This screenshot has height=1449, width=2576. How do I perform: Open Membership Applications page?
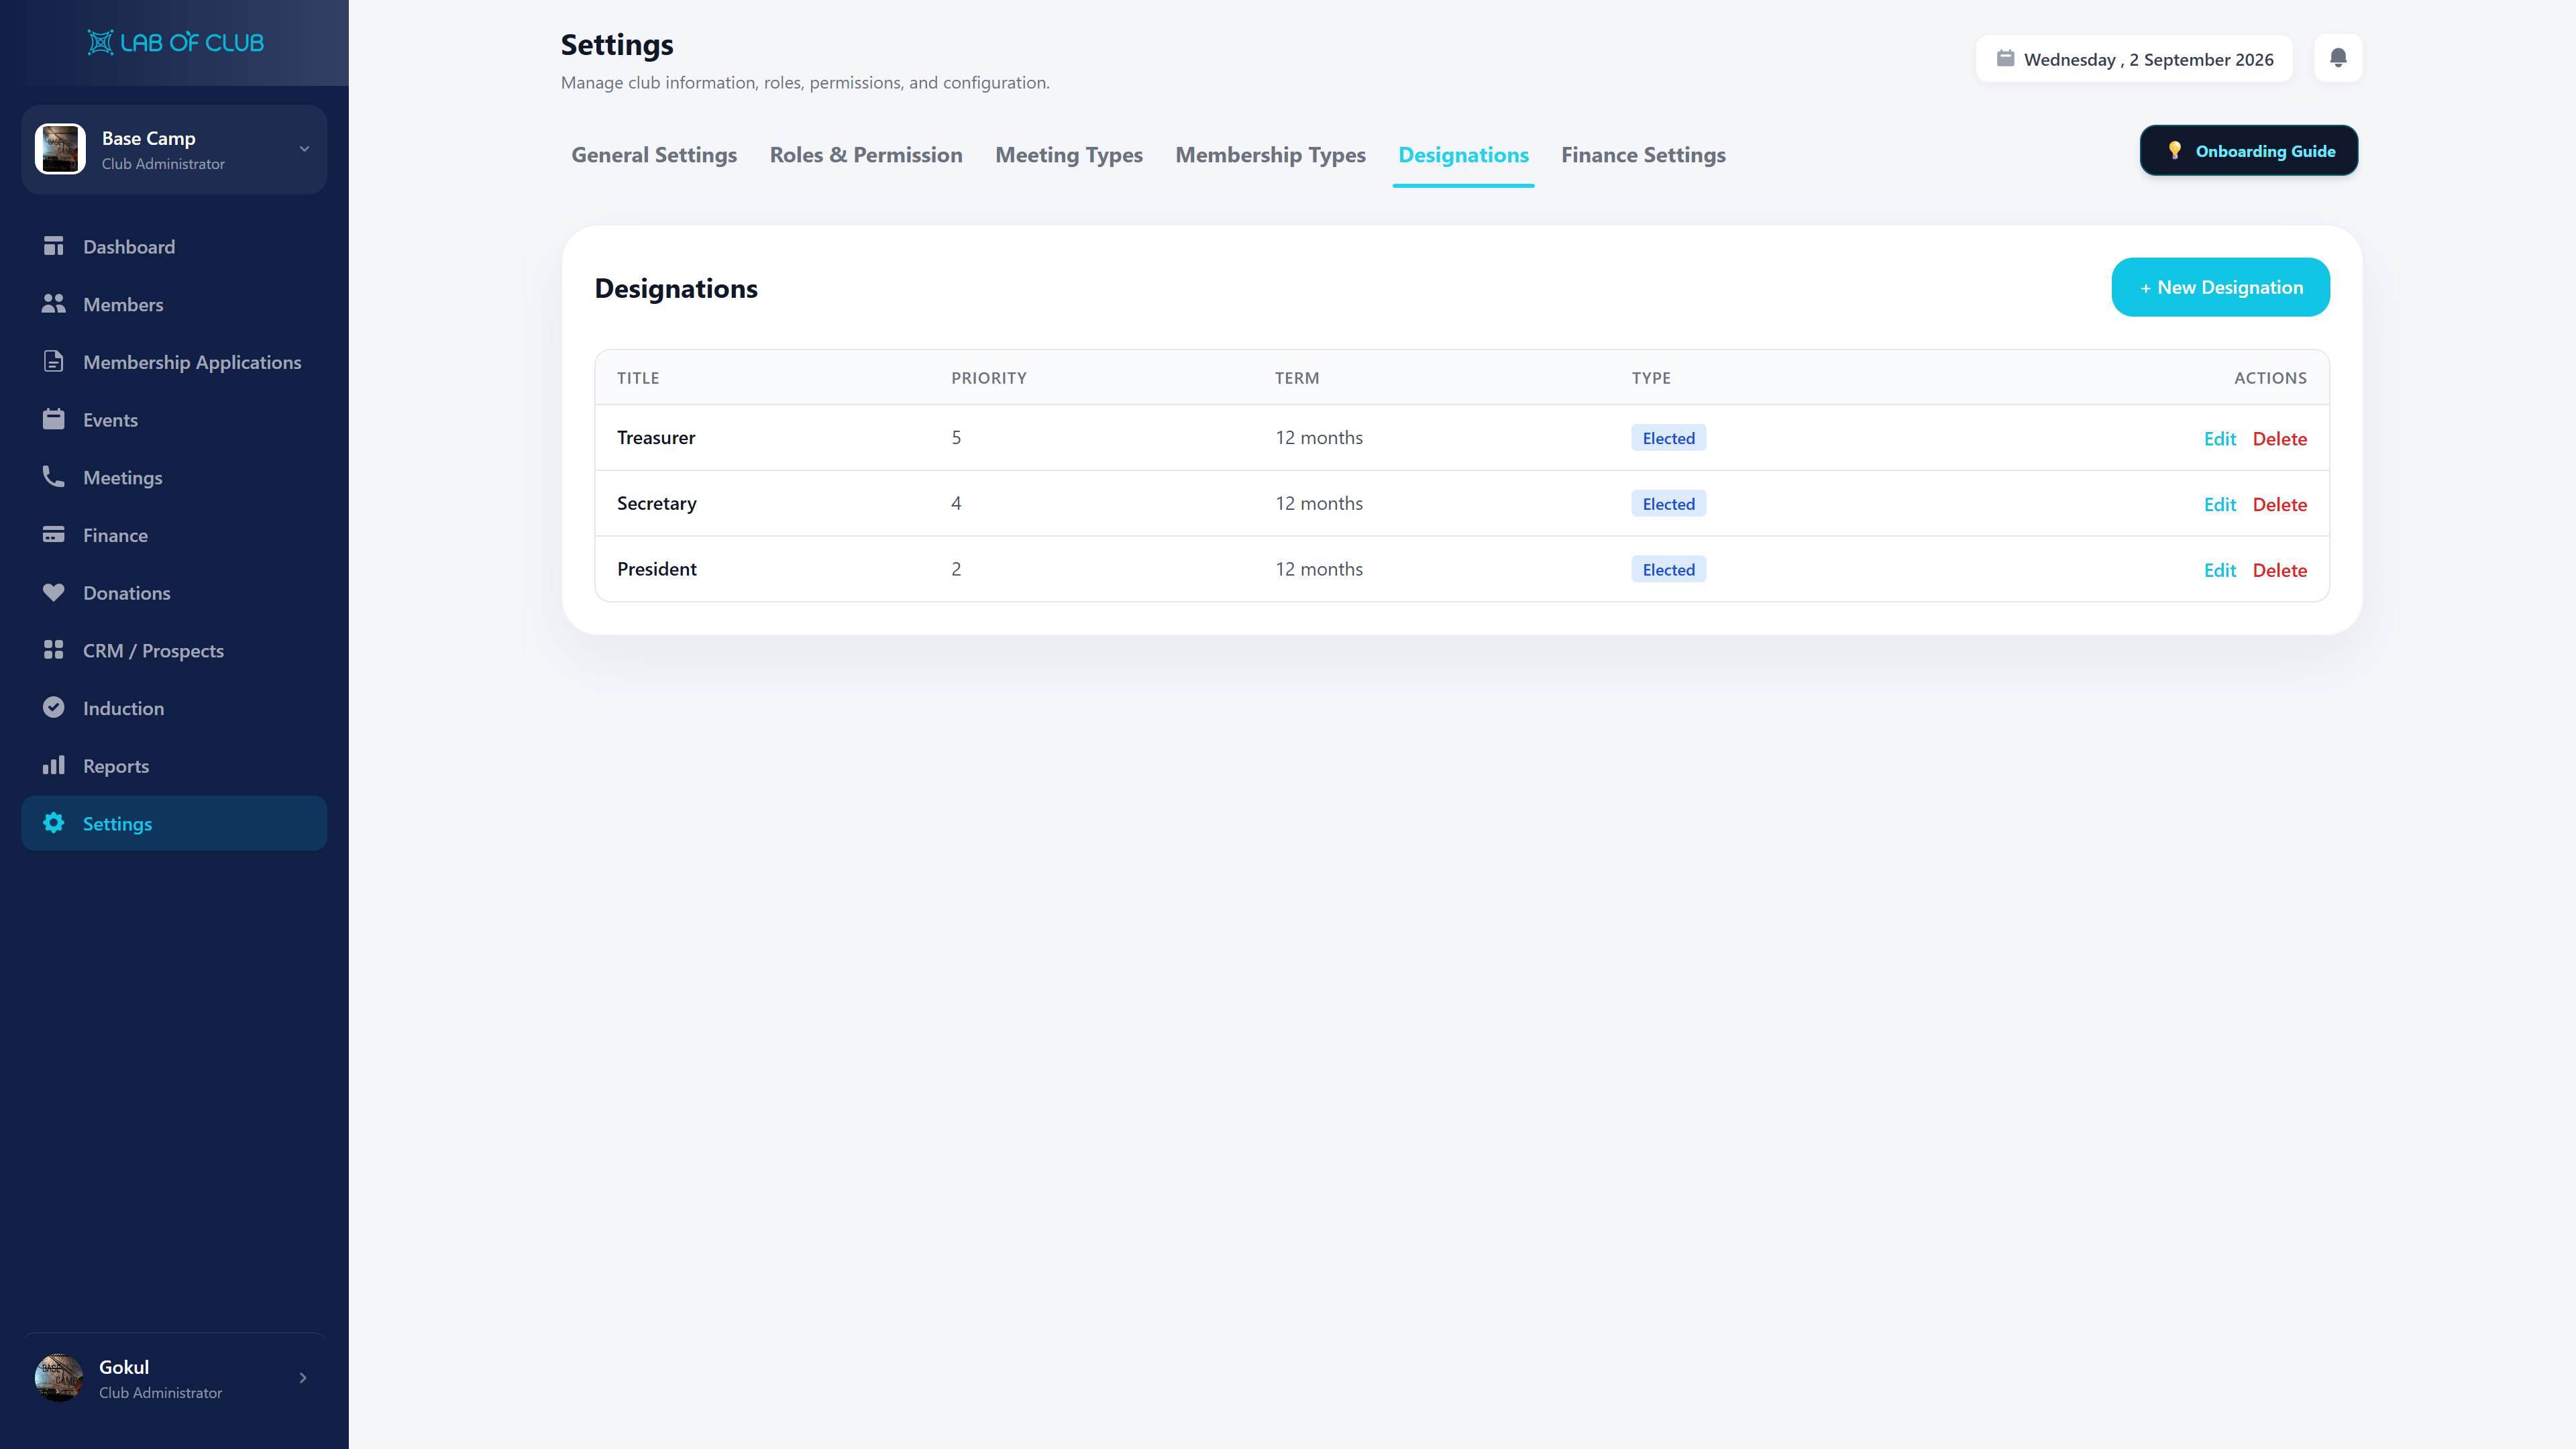[174, 362]
